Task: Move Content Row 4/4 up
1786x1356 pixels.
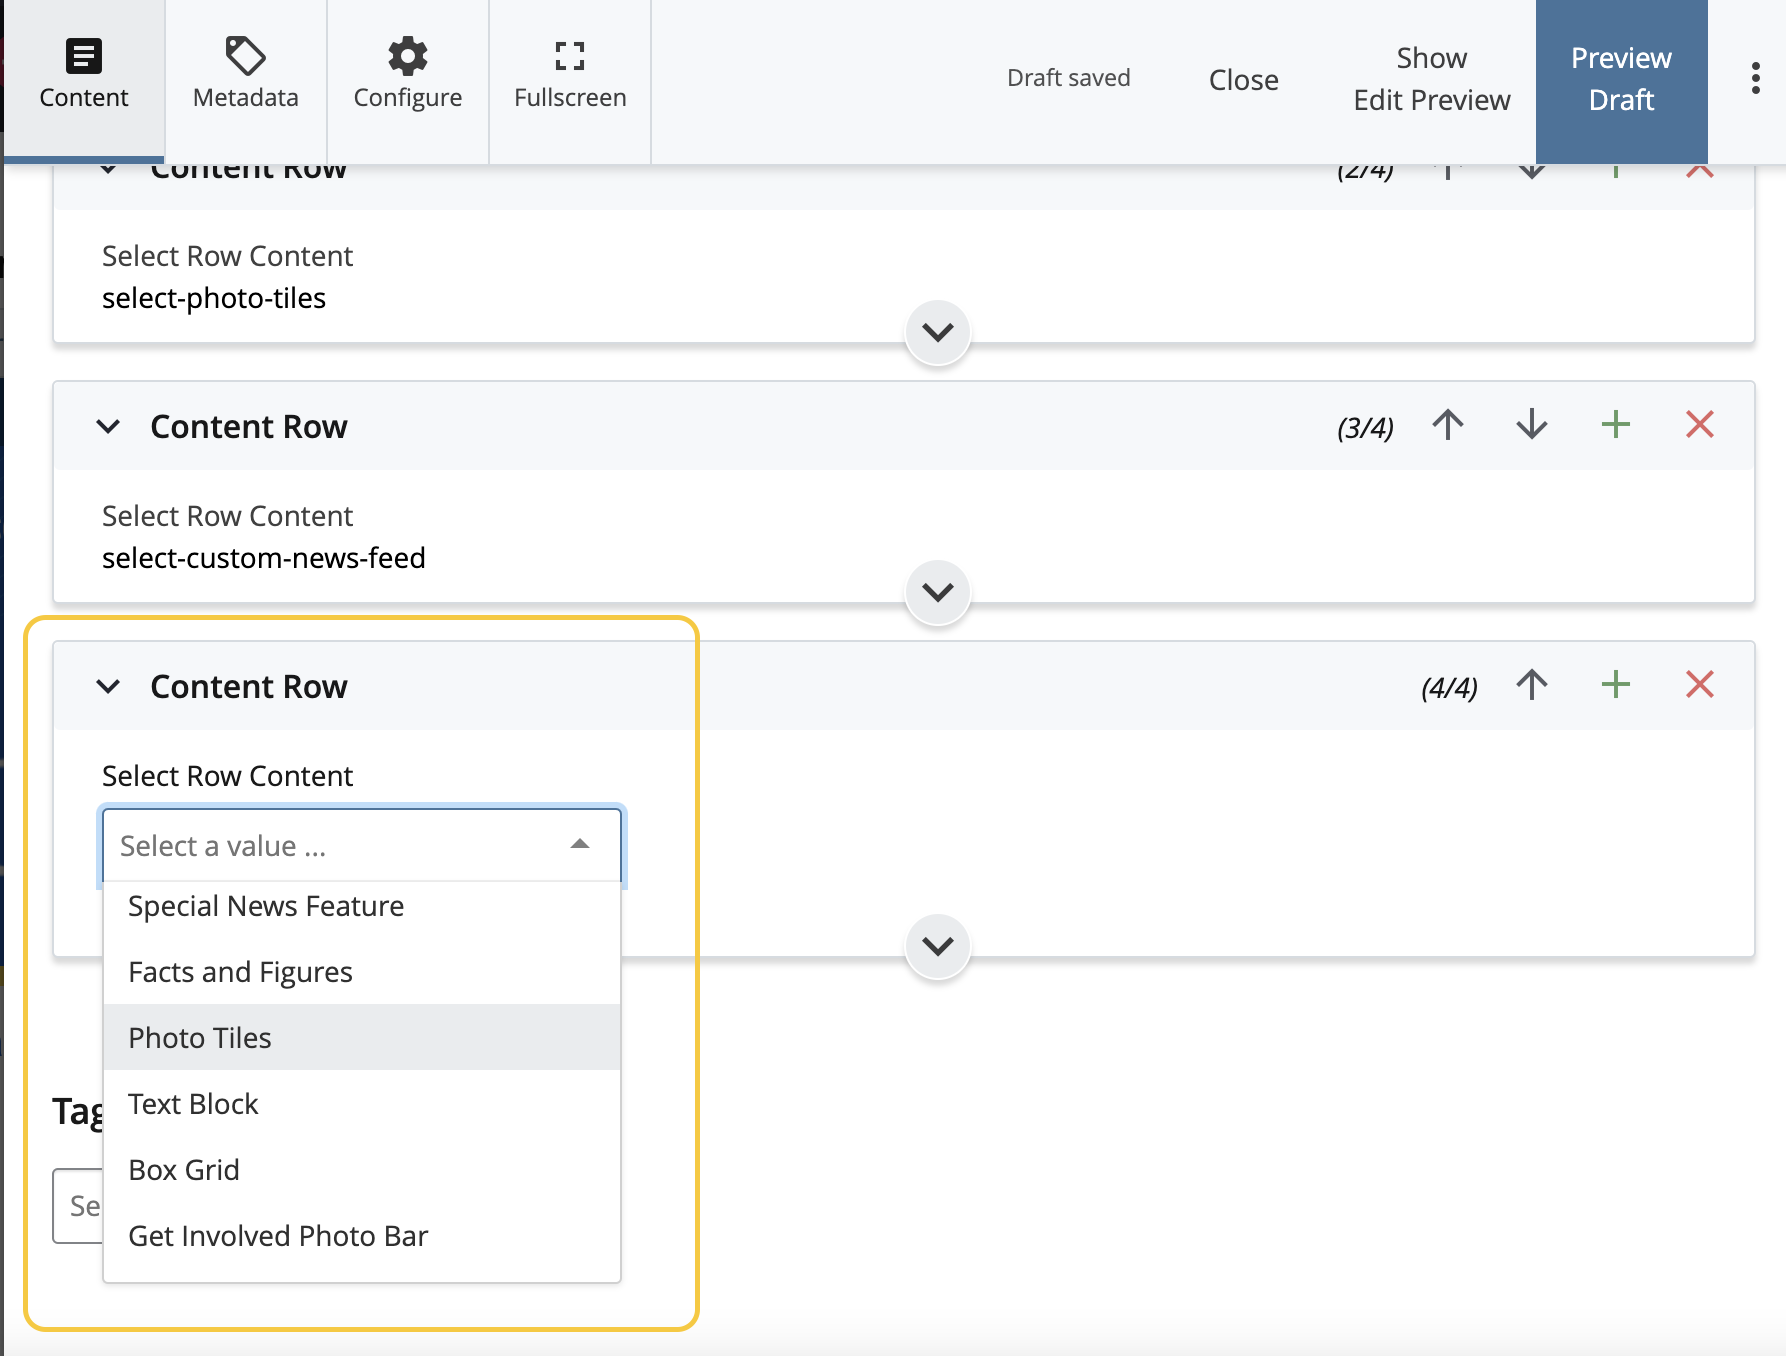Action: coord(1531,685)
